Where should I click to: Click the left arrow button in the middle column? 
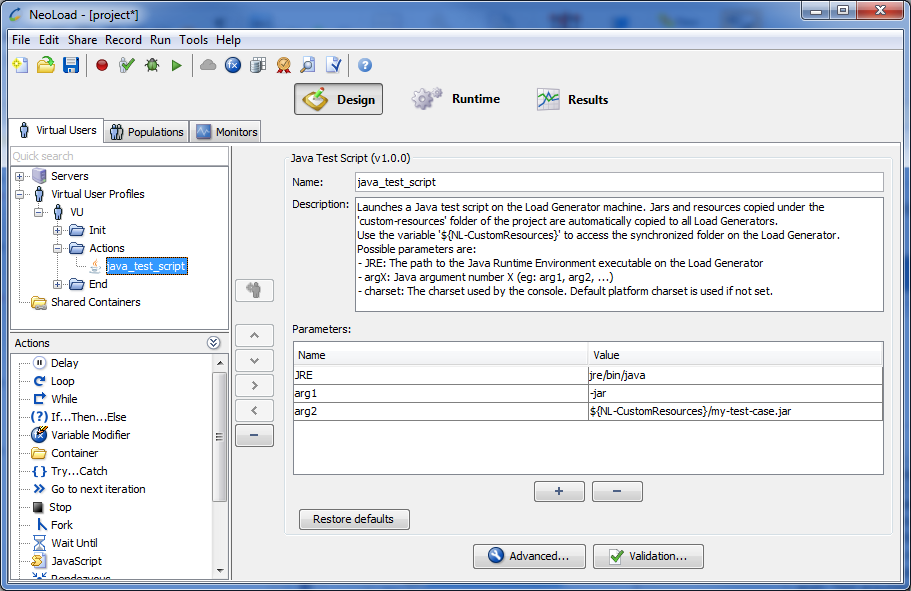254,410
